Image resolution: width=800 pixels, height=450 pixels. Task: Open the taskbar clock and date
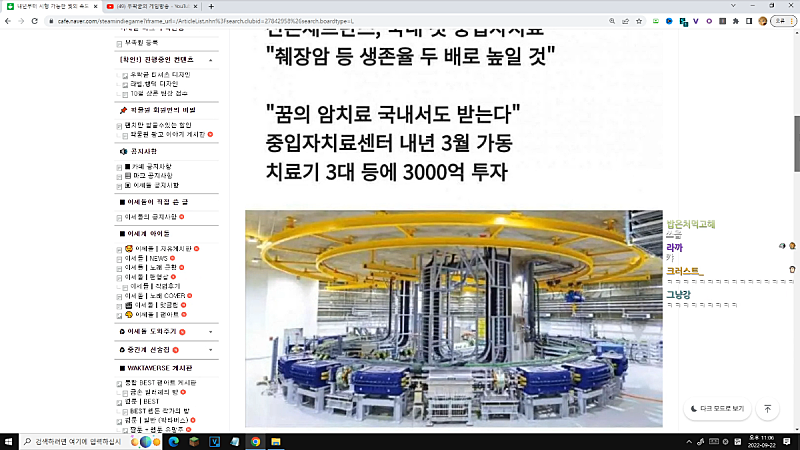[761, 441]
